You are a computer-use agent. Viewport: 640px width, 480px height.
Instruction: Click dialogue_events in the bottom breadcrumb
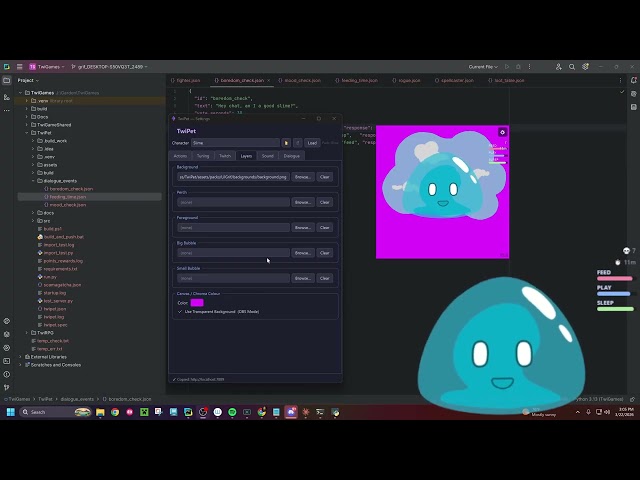pyautogui.click(x=77, y=399)
